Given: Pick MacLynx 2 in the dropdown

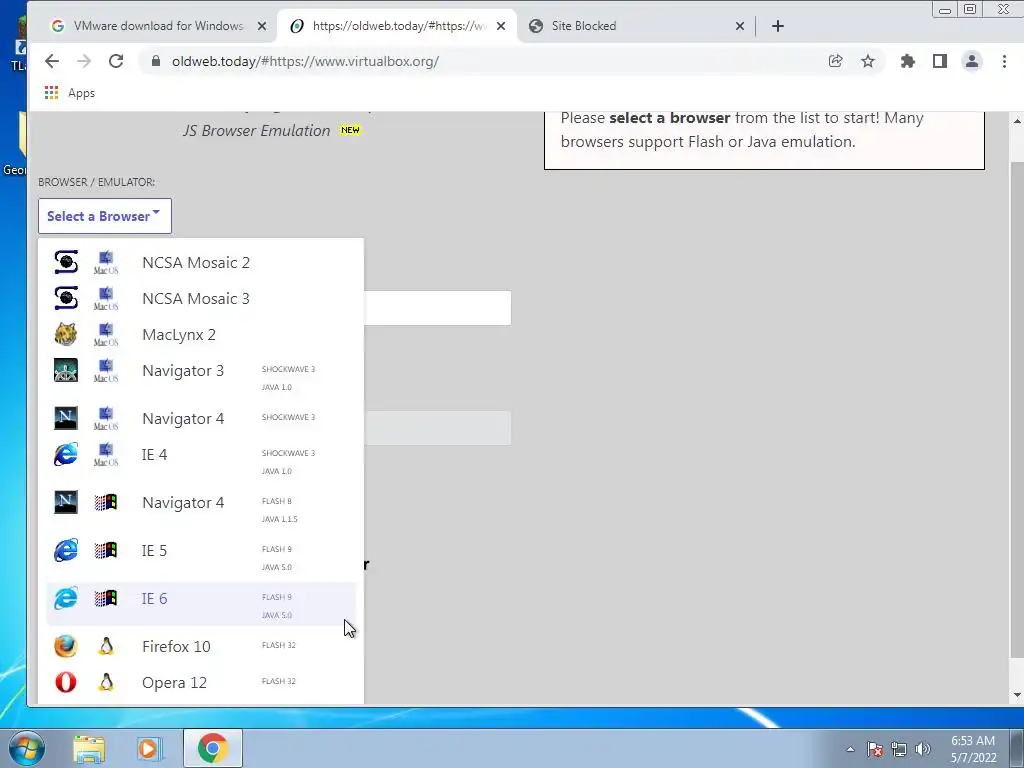Looking at the screenshot, I should (x=201, y=334).
